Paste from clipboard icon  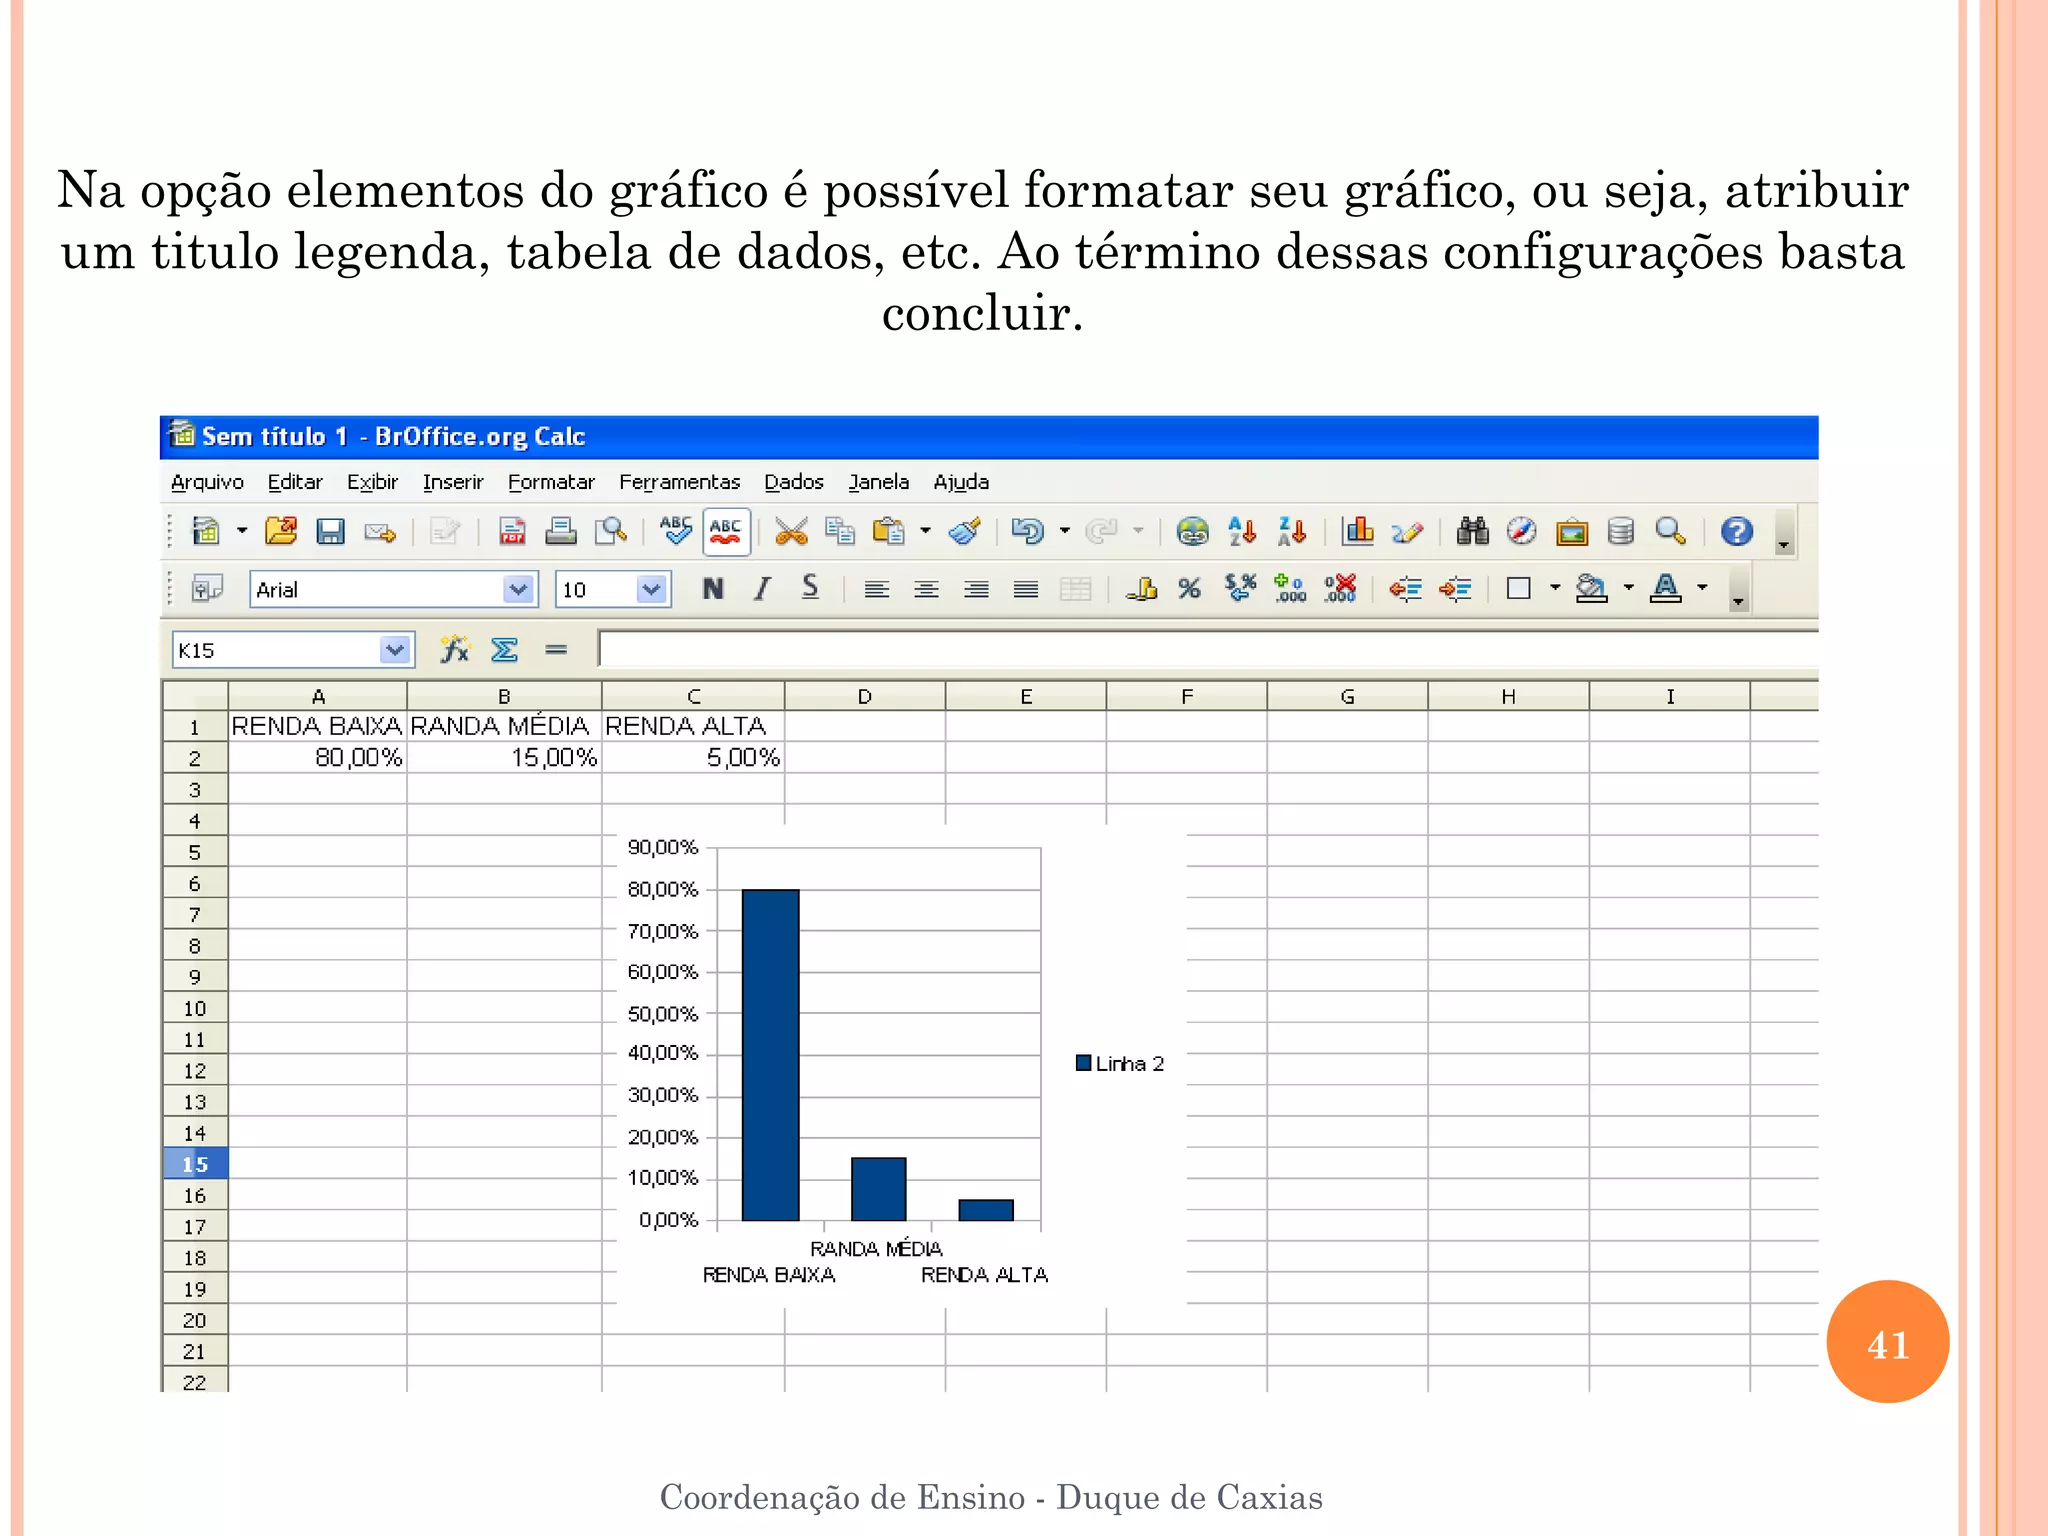888,531
